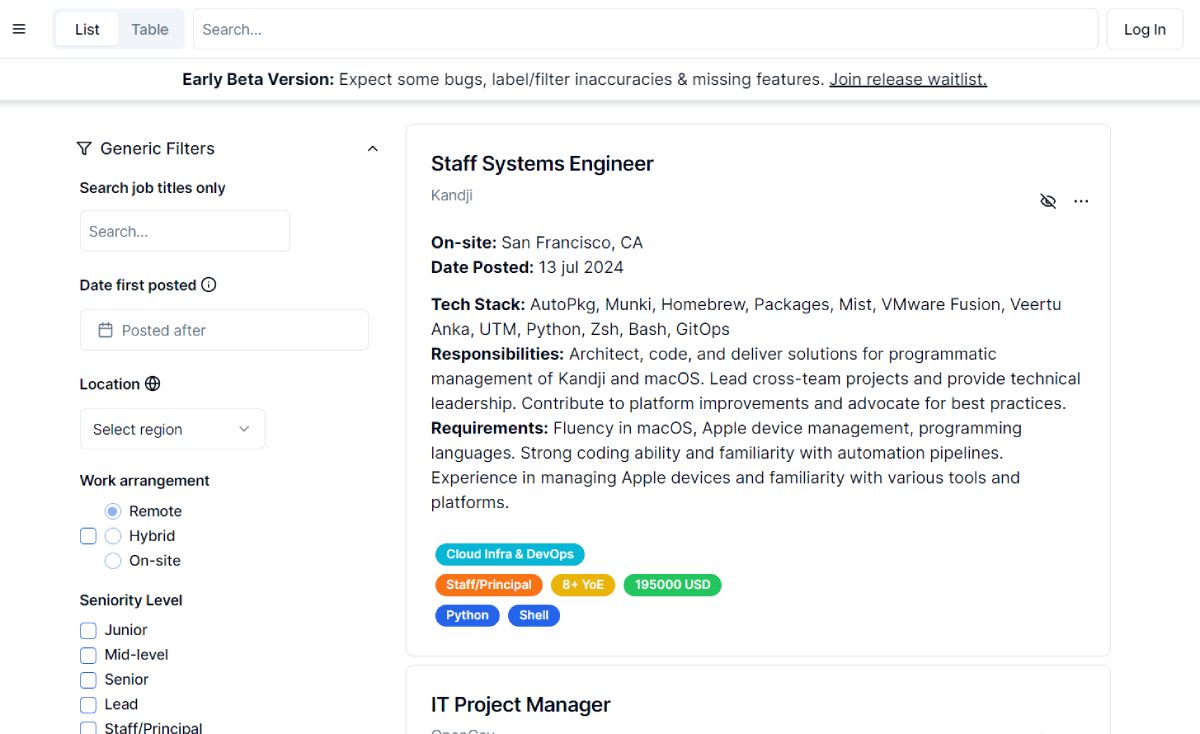Screen dimensions: 1200x734
Task: Click the filter funnel icon
Action: (84, 148)
